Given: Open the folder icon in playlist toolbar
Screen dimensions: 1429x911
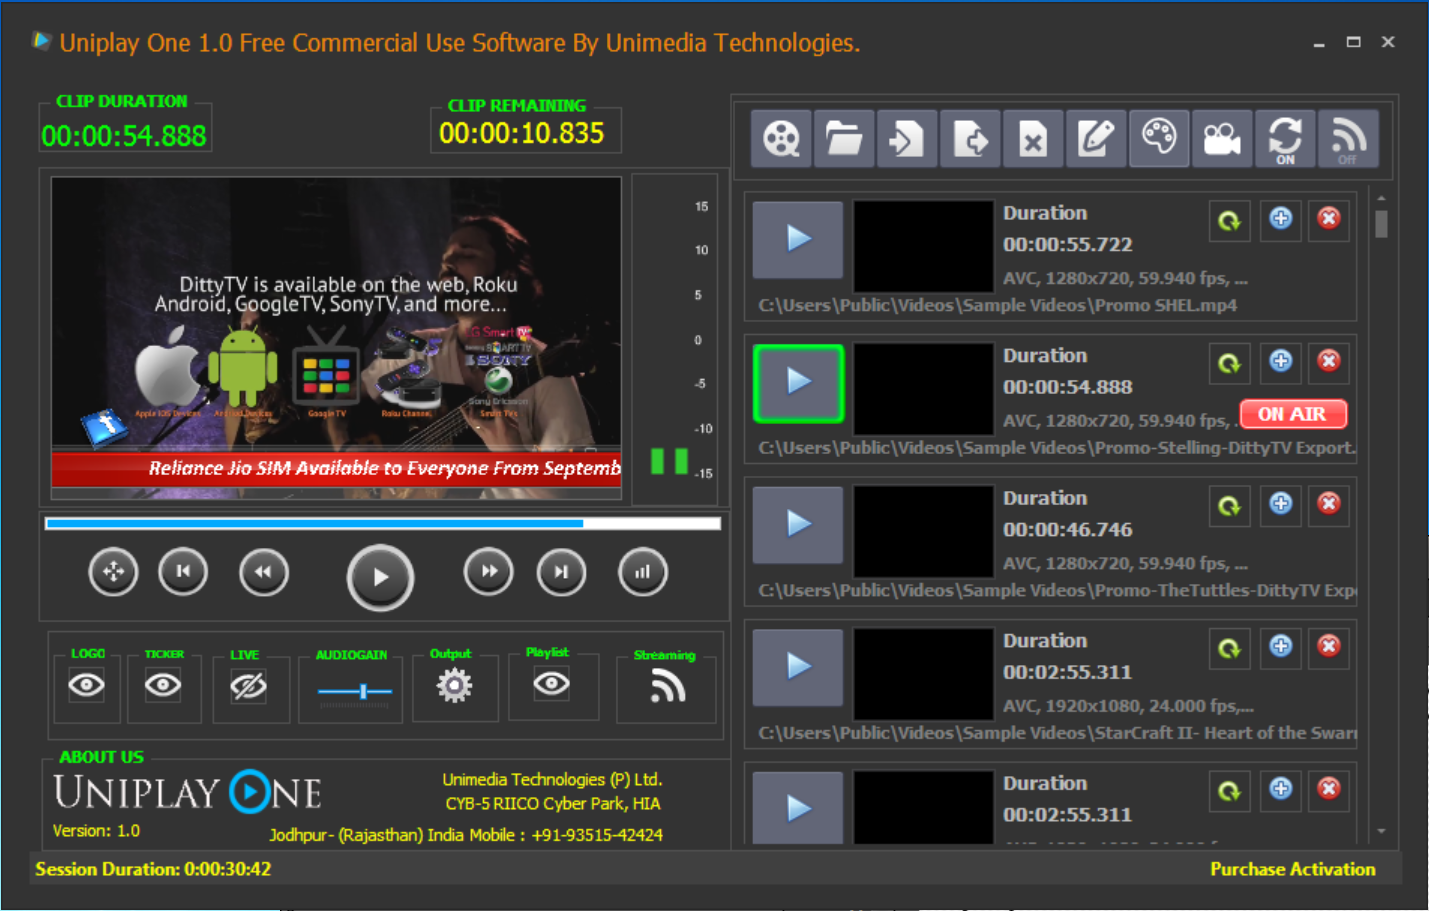Looking at the screenshot, I should coord(844,138).
